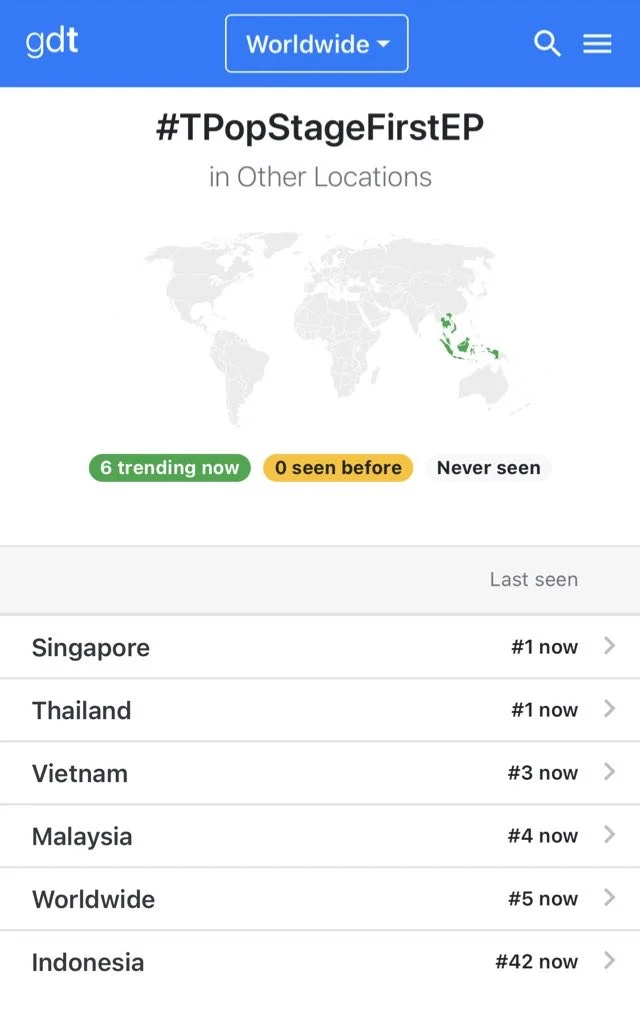Open the Worldwide location dropdown
This screenshot has width=640, height=1024.
[316, 44]
